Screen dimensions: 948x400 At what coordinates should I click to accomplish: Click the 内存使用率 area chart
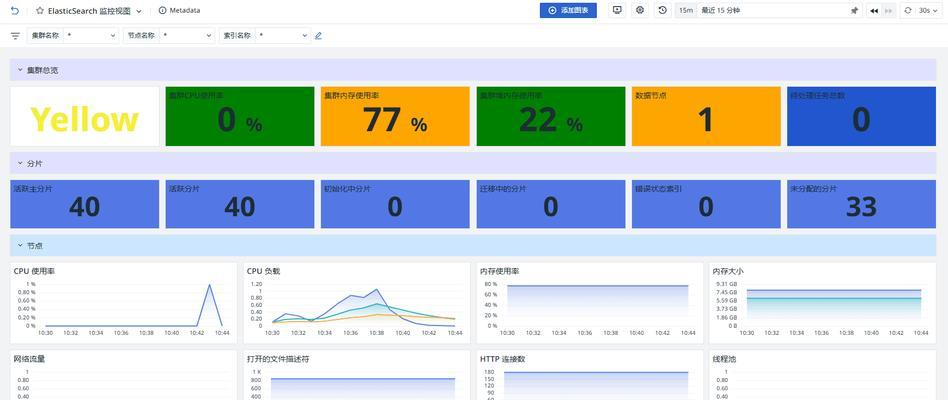pyautogui.click(x=597, y=305)
